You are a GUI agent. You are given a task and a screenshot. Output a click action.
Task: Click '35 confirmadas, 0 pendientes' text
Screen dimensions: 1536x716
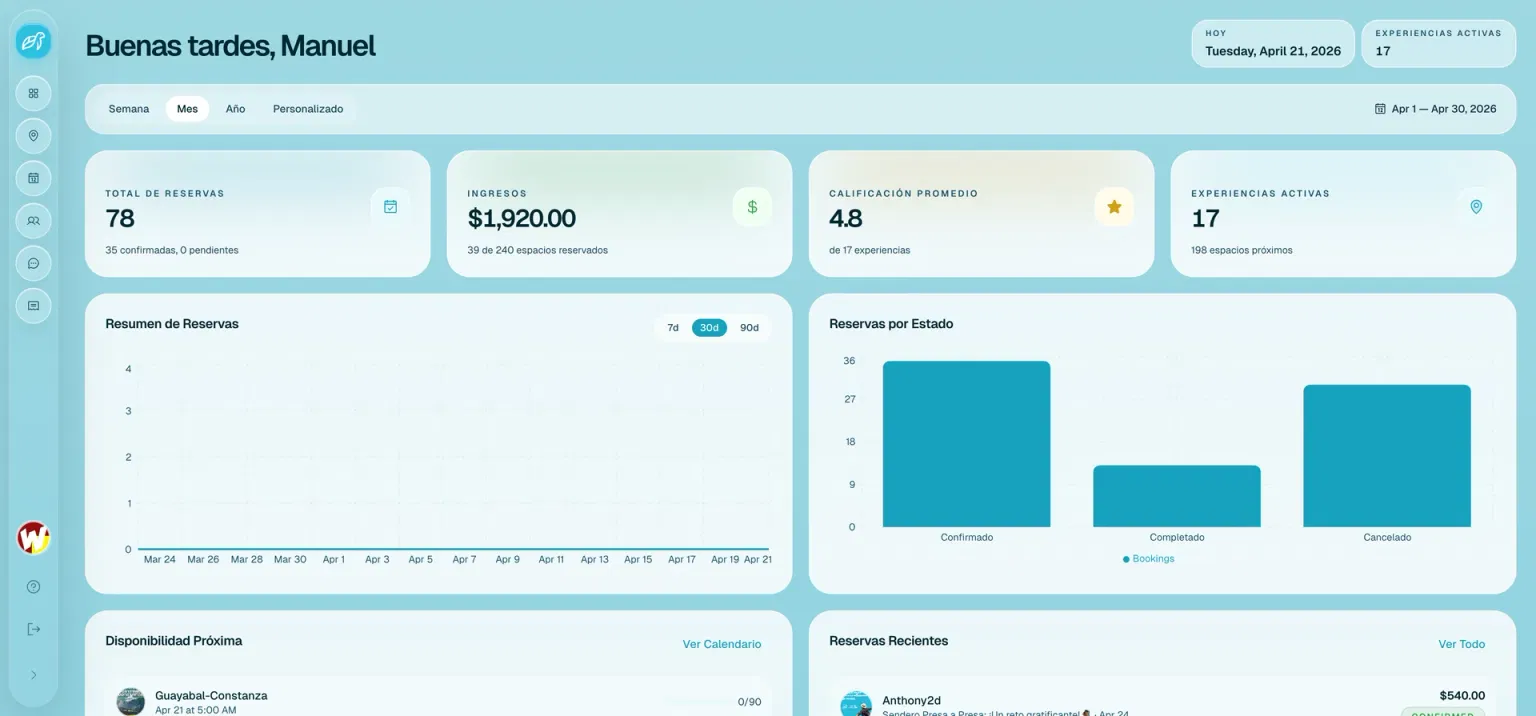coord(172,250)
